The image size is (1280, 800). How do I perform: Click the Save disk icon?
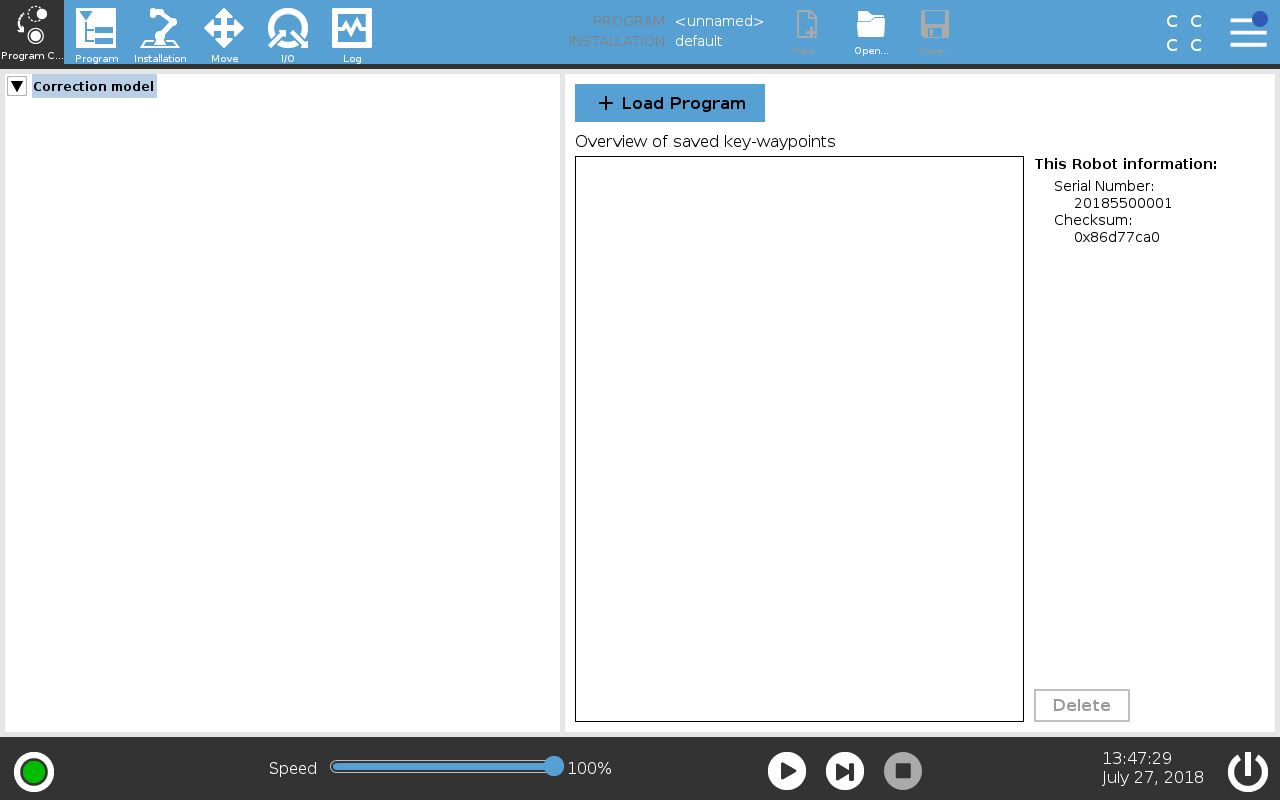click(x=934, y=31)
